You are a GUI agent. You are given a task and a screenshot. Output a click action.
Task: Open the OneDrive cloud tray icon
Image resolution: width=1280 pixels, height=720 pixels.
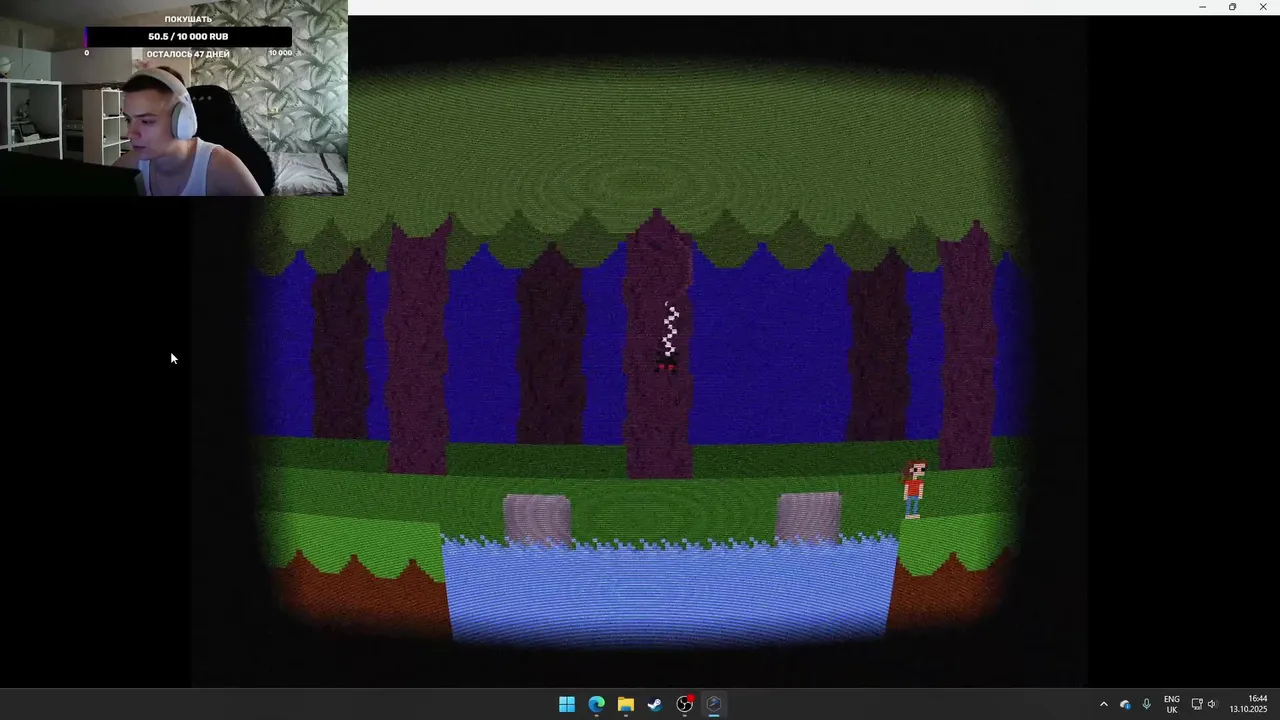click(1125, 704)
